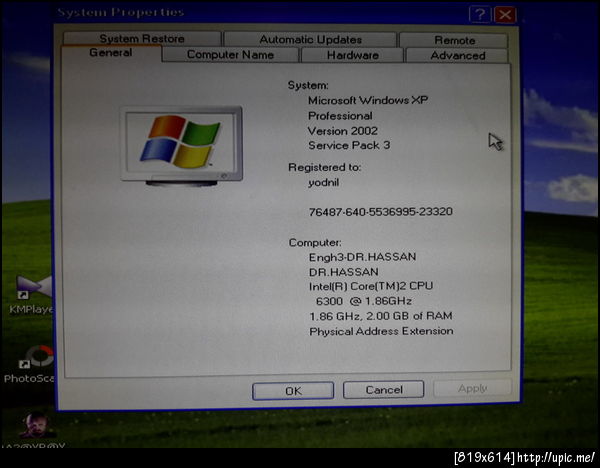The image size is (600, 468).
Task: Switch to the Hardware tab
Action: [352, 55]
